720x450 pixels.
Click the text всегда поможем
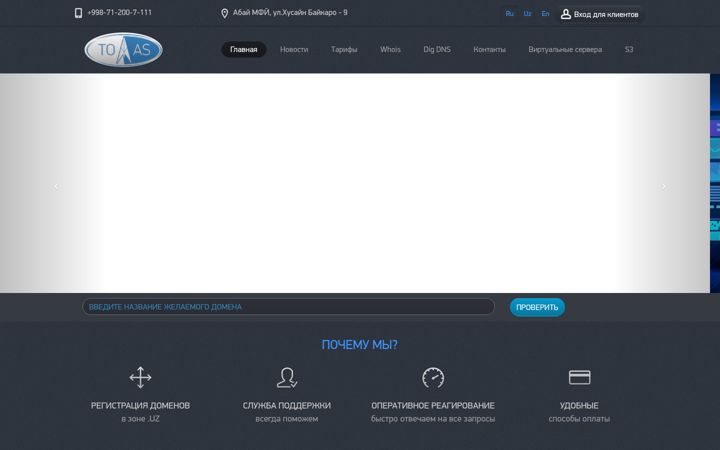[x=287, y=419]
